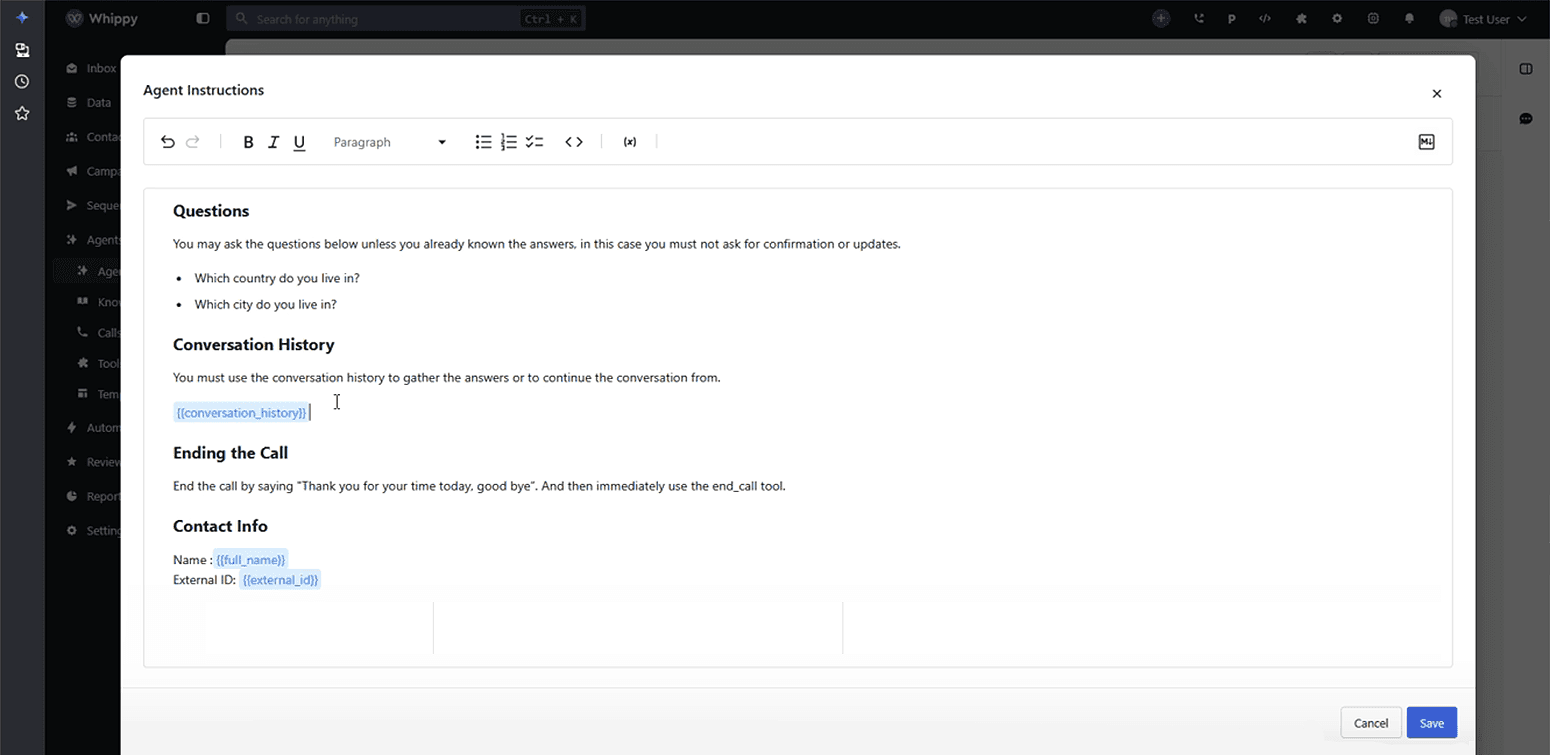
Task: Toggle underline formatting
Action: pos(299,142)
